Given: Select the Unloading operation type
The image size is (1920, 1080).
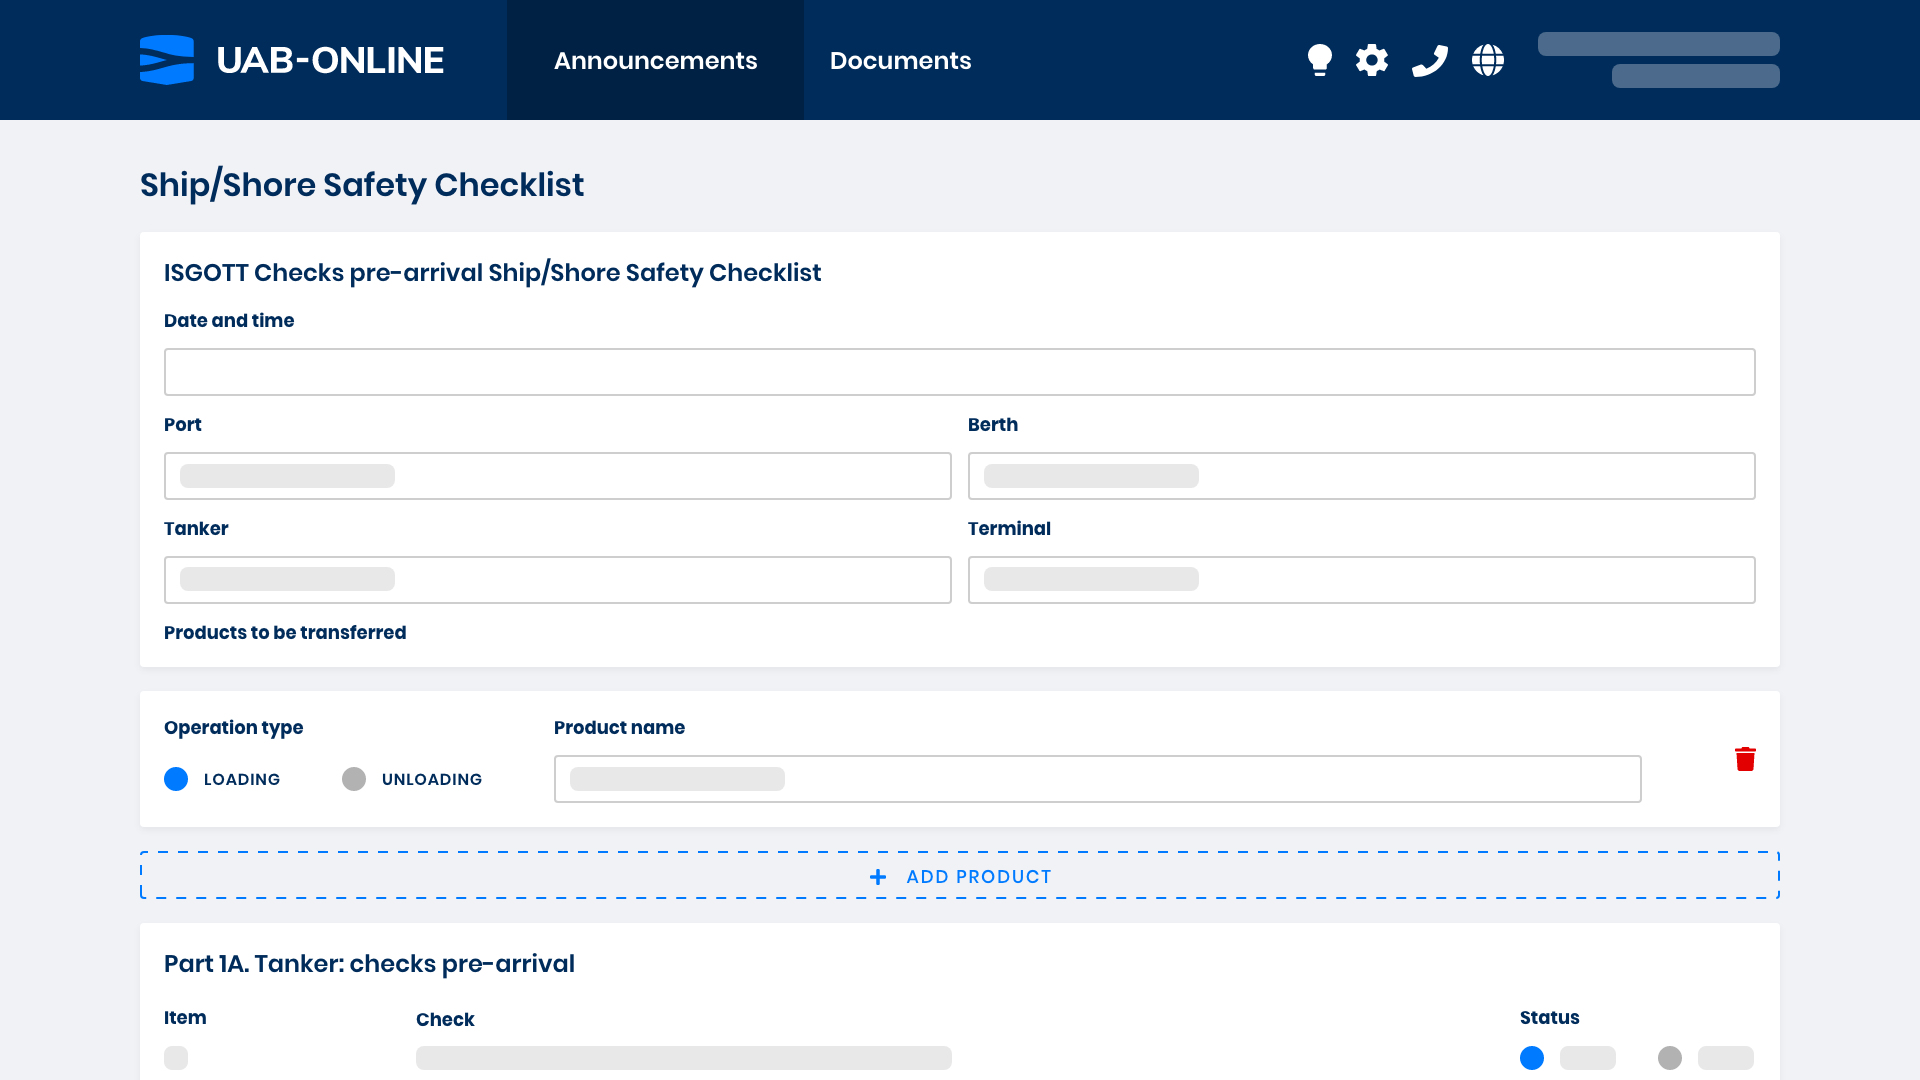Looking at the screenshot, I should pos(354,779).
